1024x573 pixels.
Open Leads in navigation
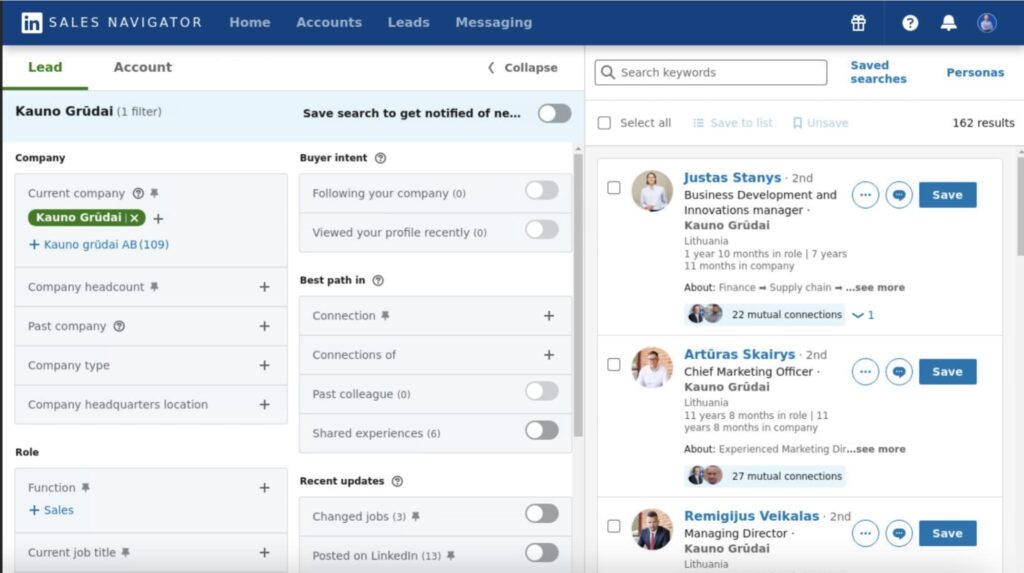pyautogui.click(x=408, y=22)
